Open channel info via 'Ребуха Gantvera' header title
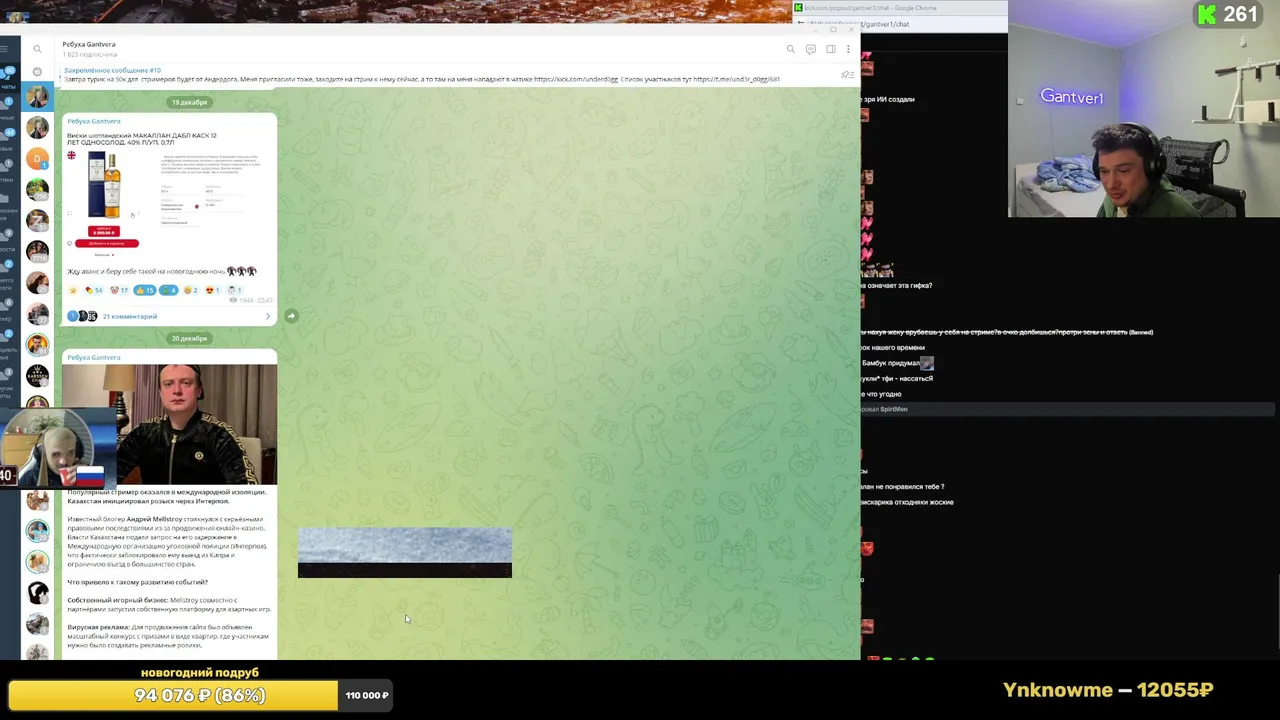This screenshot has width=1280, height=720. point(89,44)
